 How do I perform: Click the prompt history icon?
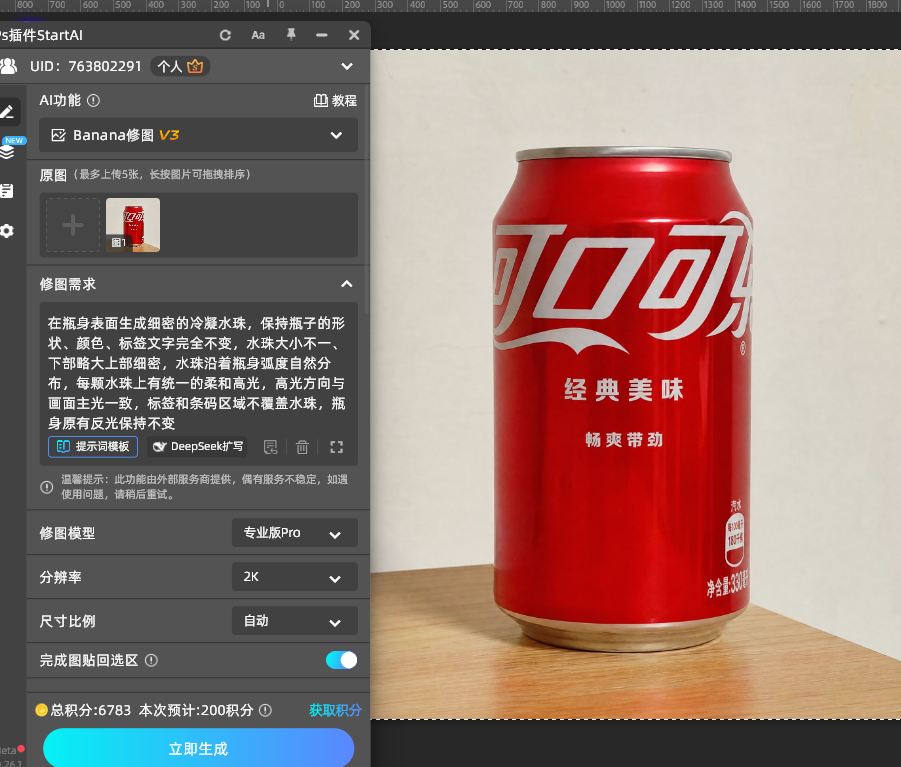(x=271, y=447)
